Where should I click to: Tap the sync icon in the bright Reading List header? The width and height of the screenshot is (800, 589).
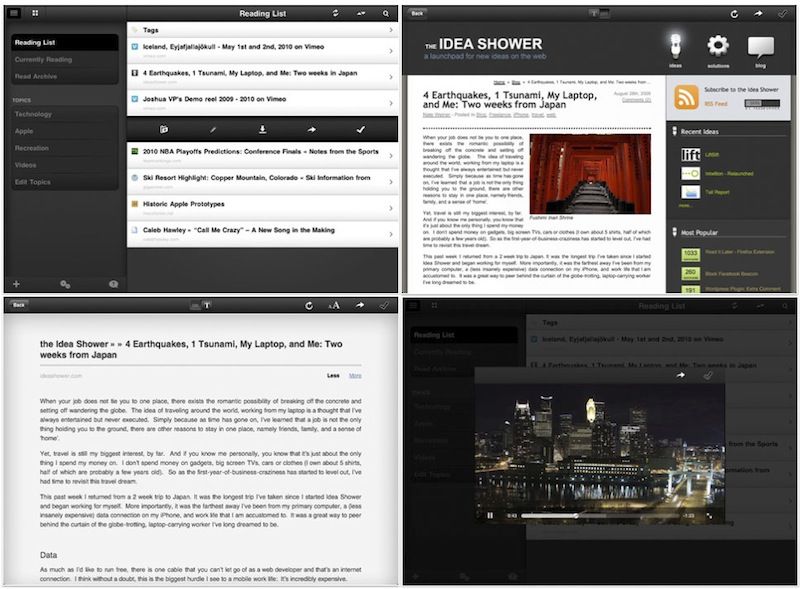coord(335,13)
